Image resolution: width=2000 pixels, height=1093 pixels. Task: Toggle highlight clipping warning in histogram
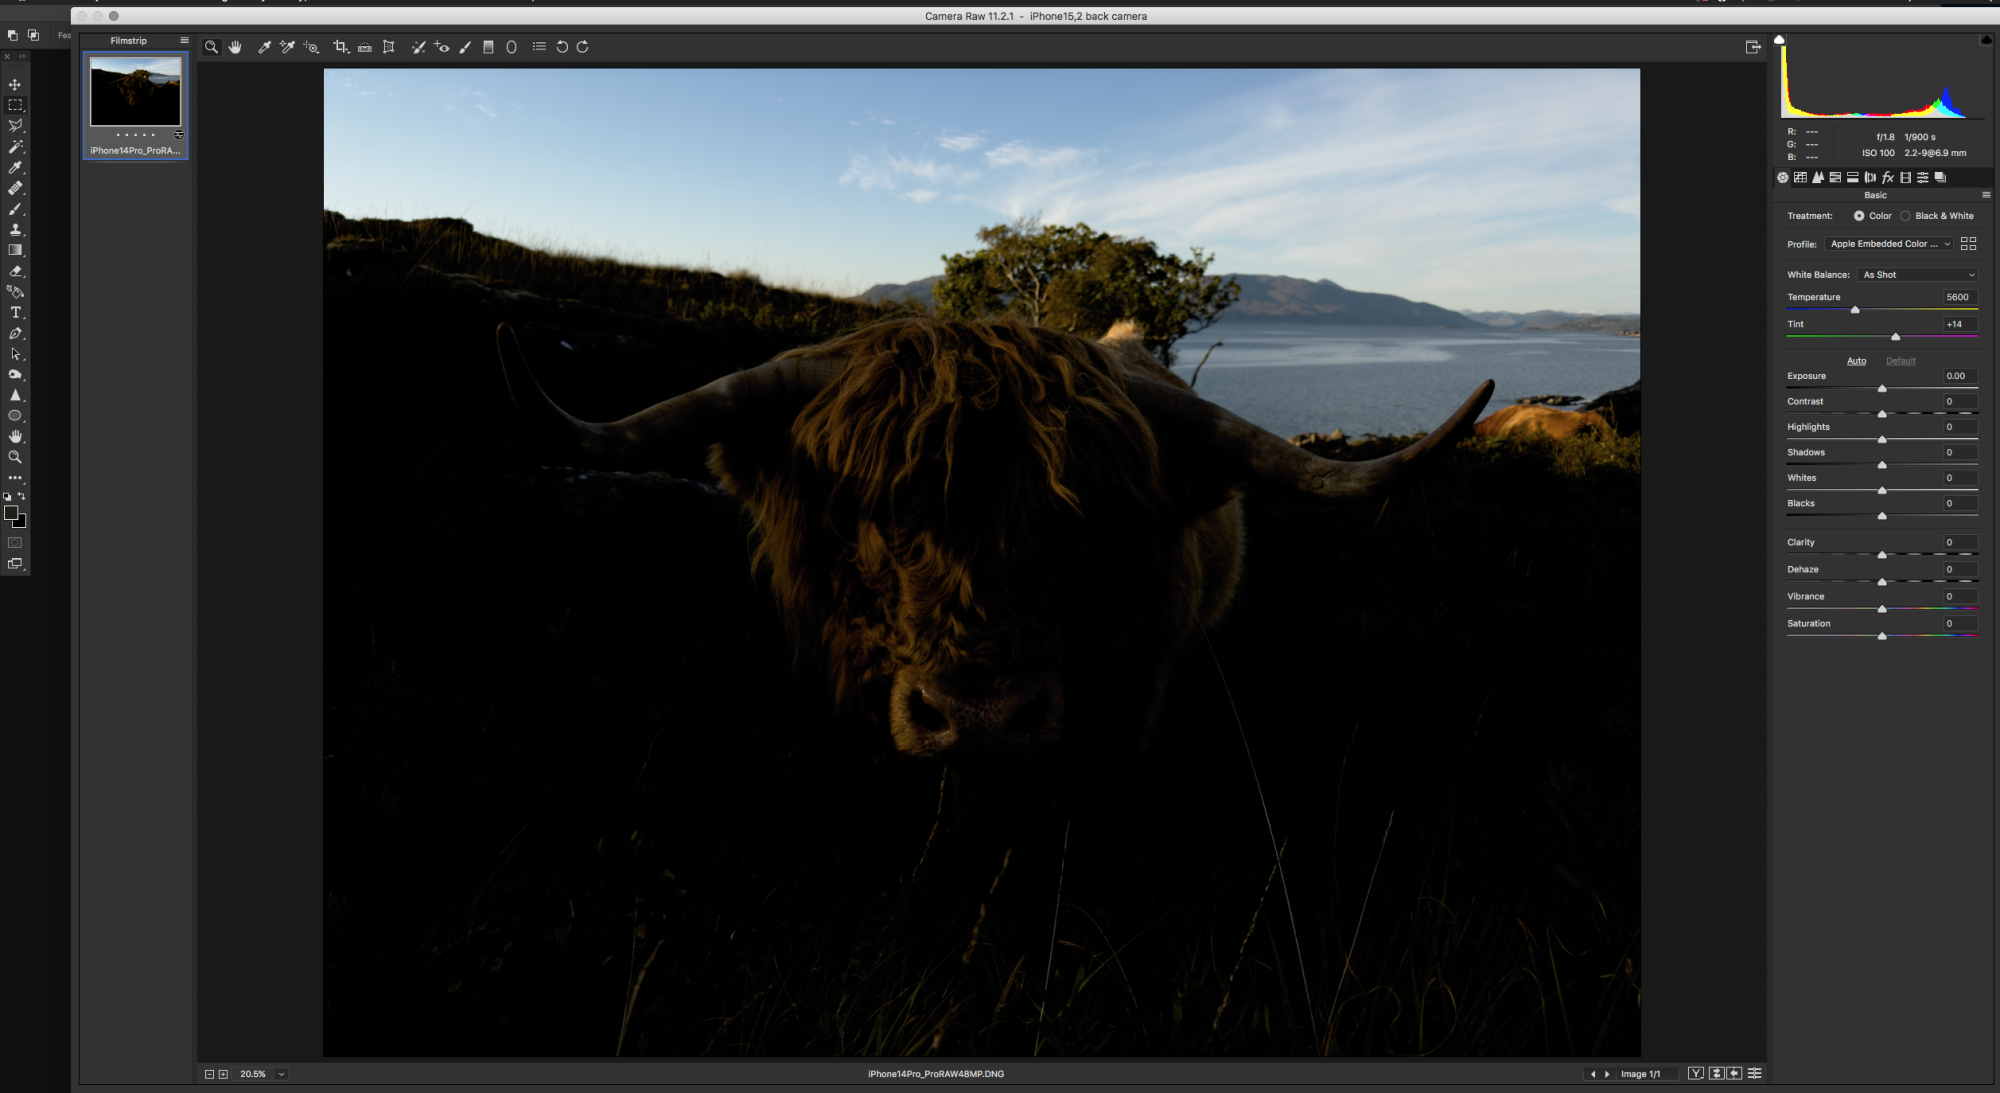(x=1985, y=40)
